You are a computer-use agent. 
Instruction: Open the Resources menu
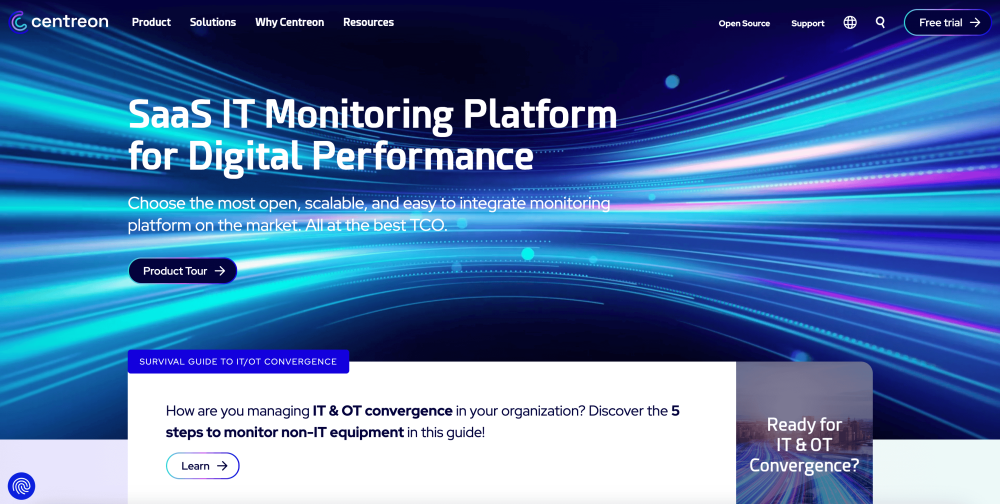coord(368,22)
